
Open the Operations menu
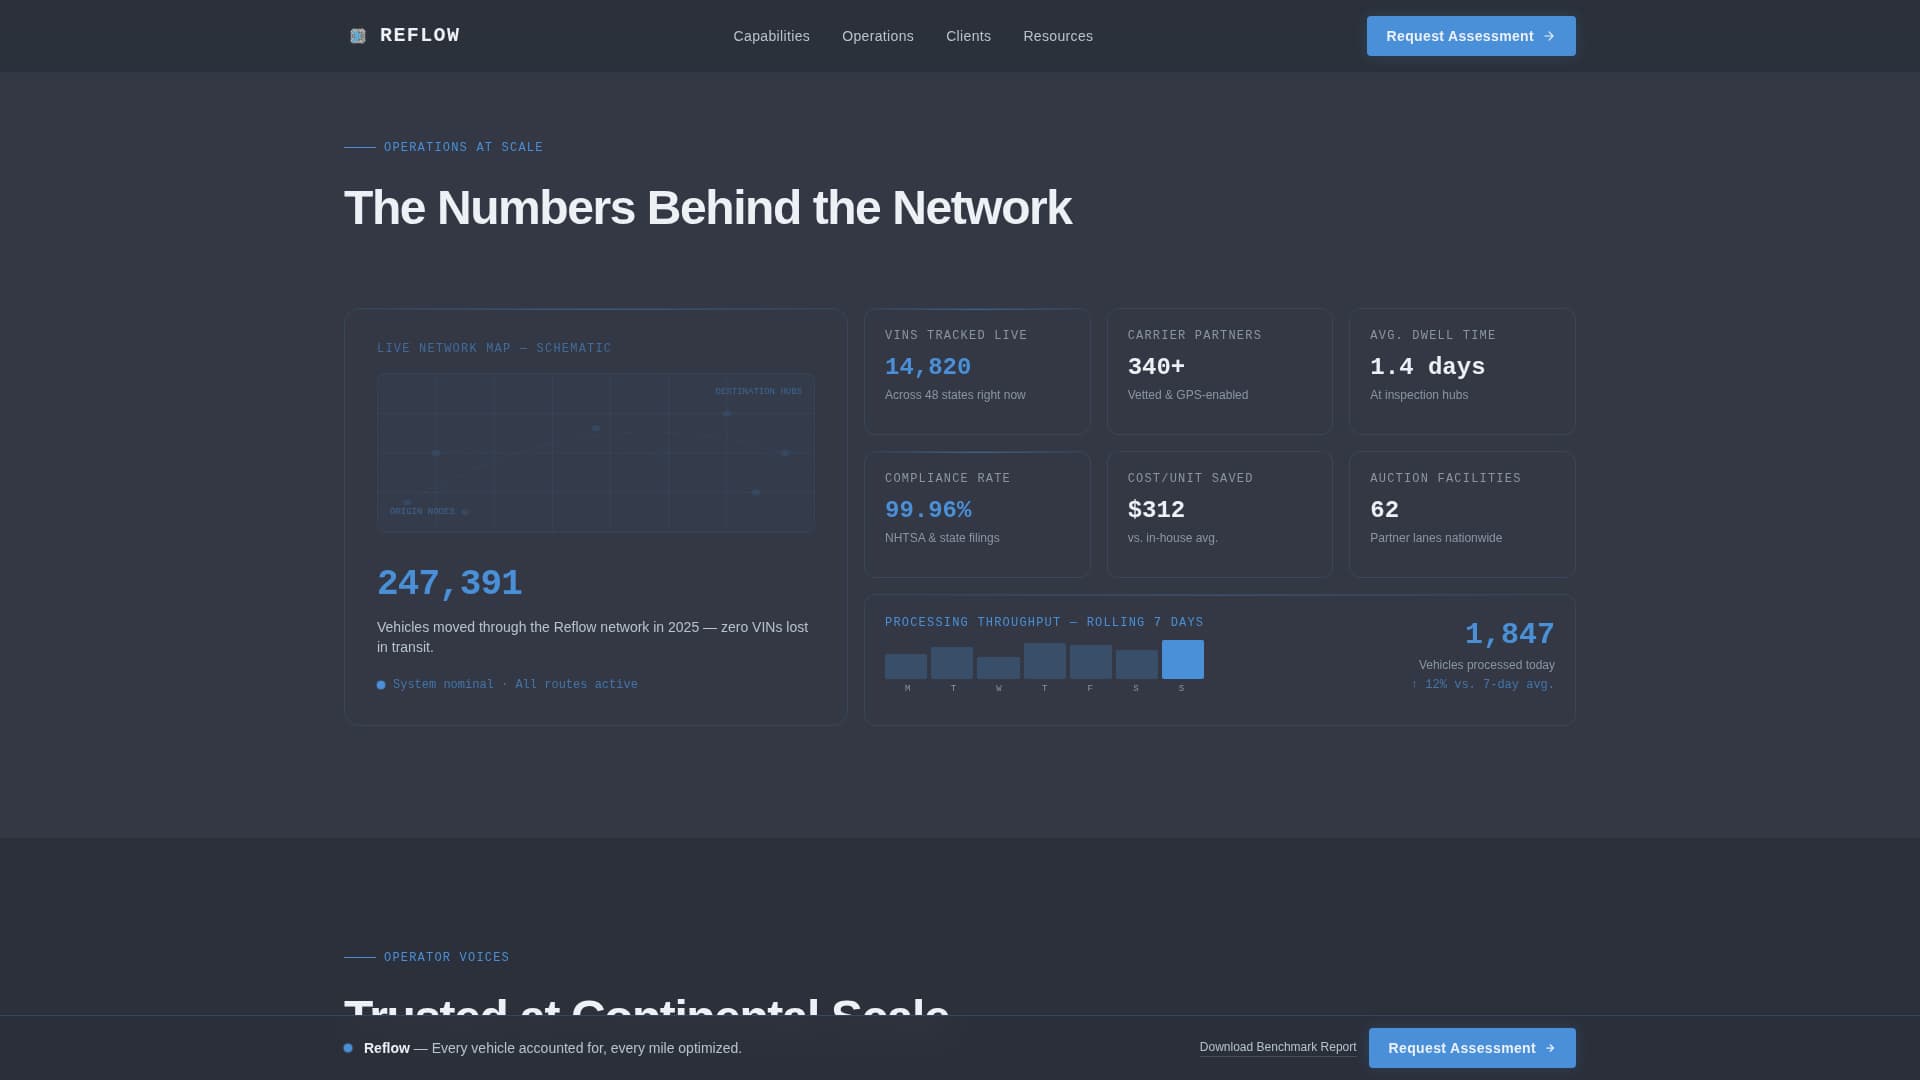[x=877, y=36]
